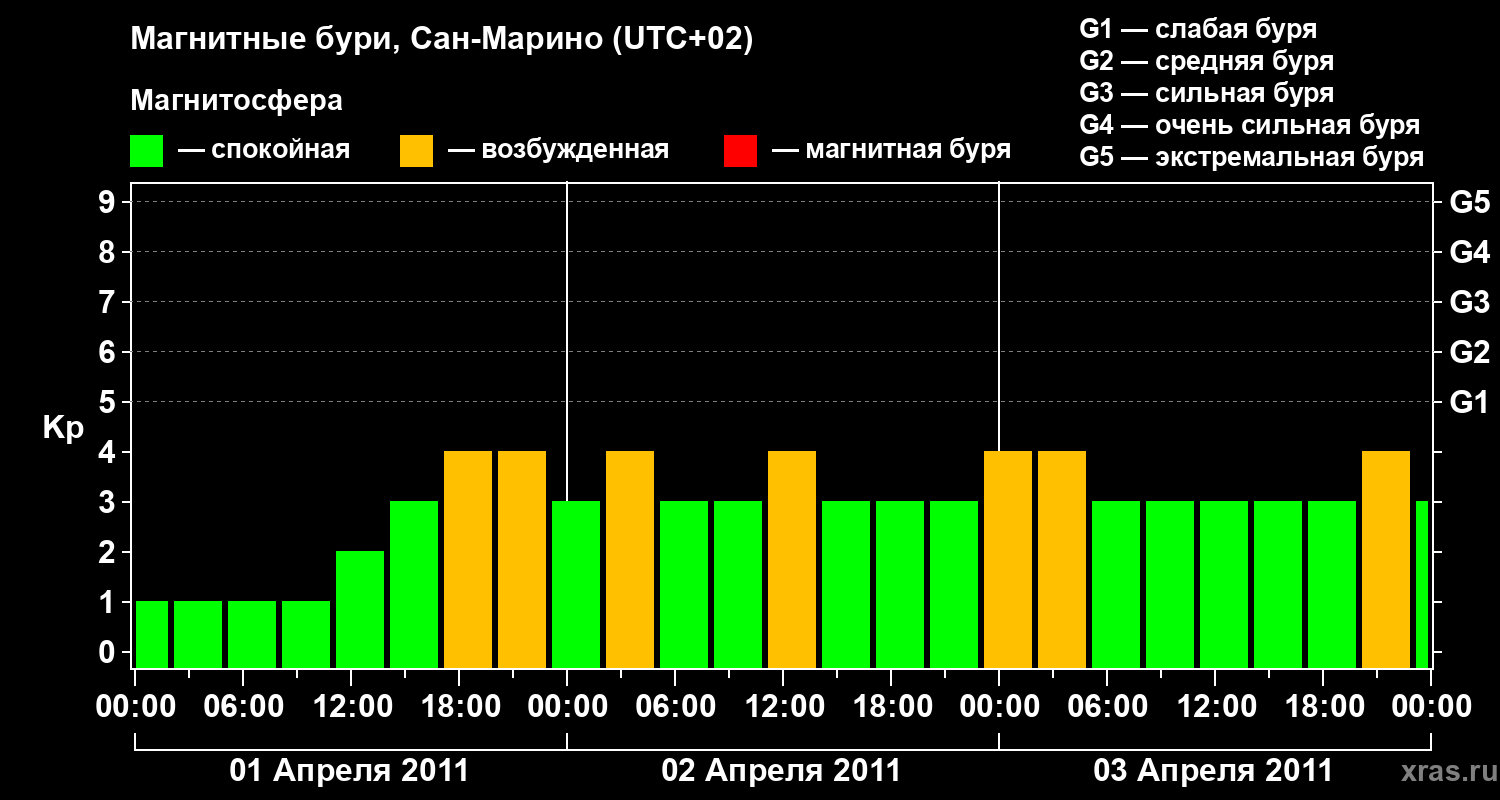Image resolution: width=1500 pixels, height=800 pixels.
Task: Click the orange 00:00 bar on 03 Апреля
Action: tap(1008, 559)
